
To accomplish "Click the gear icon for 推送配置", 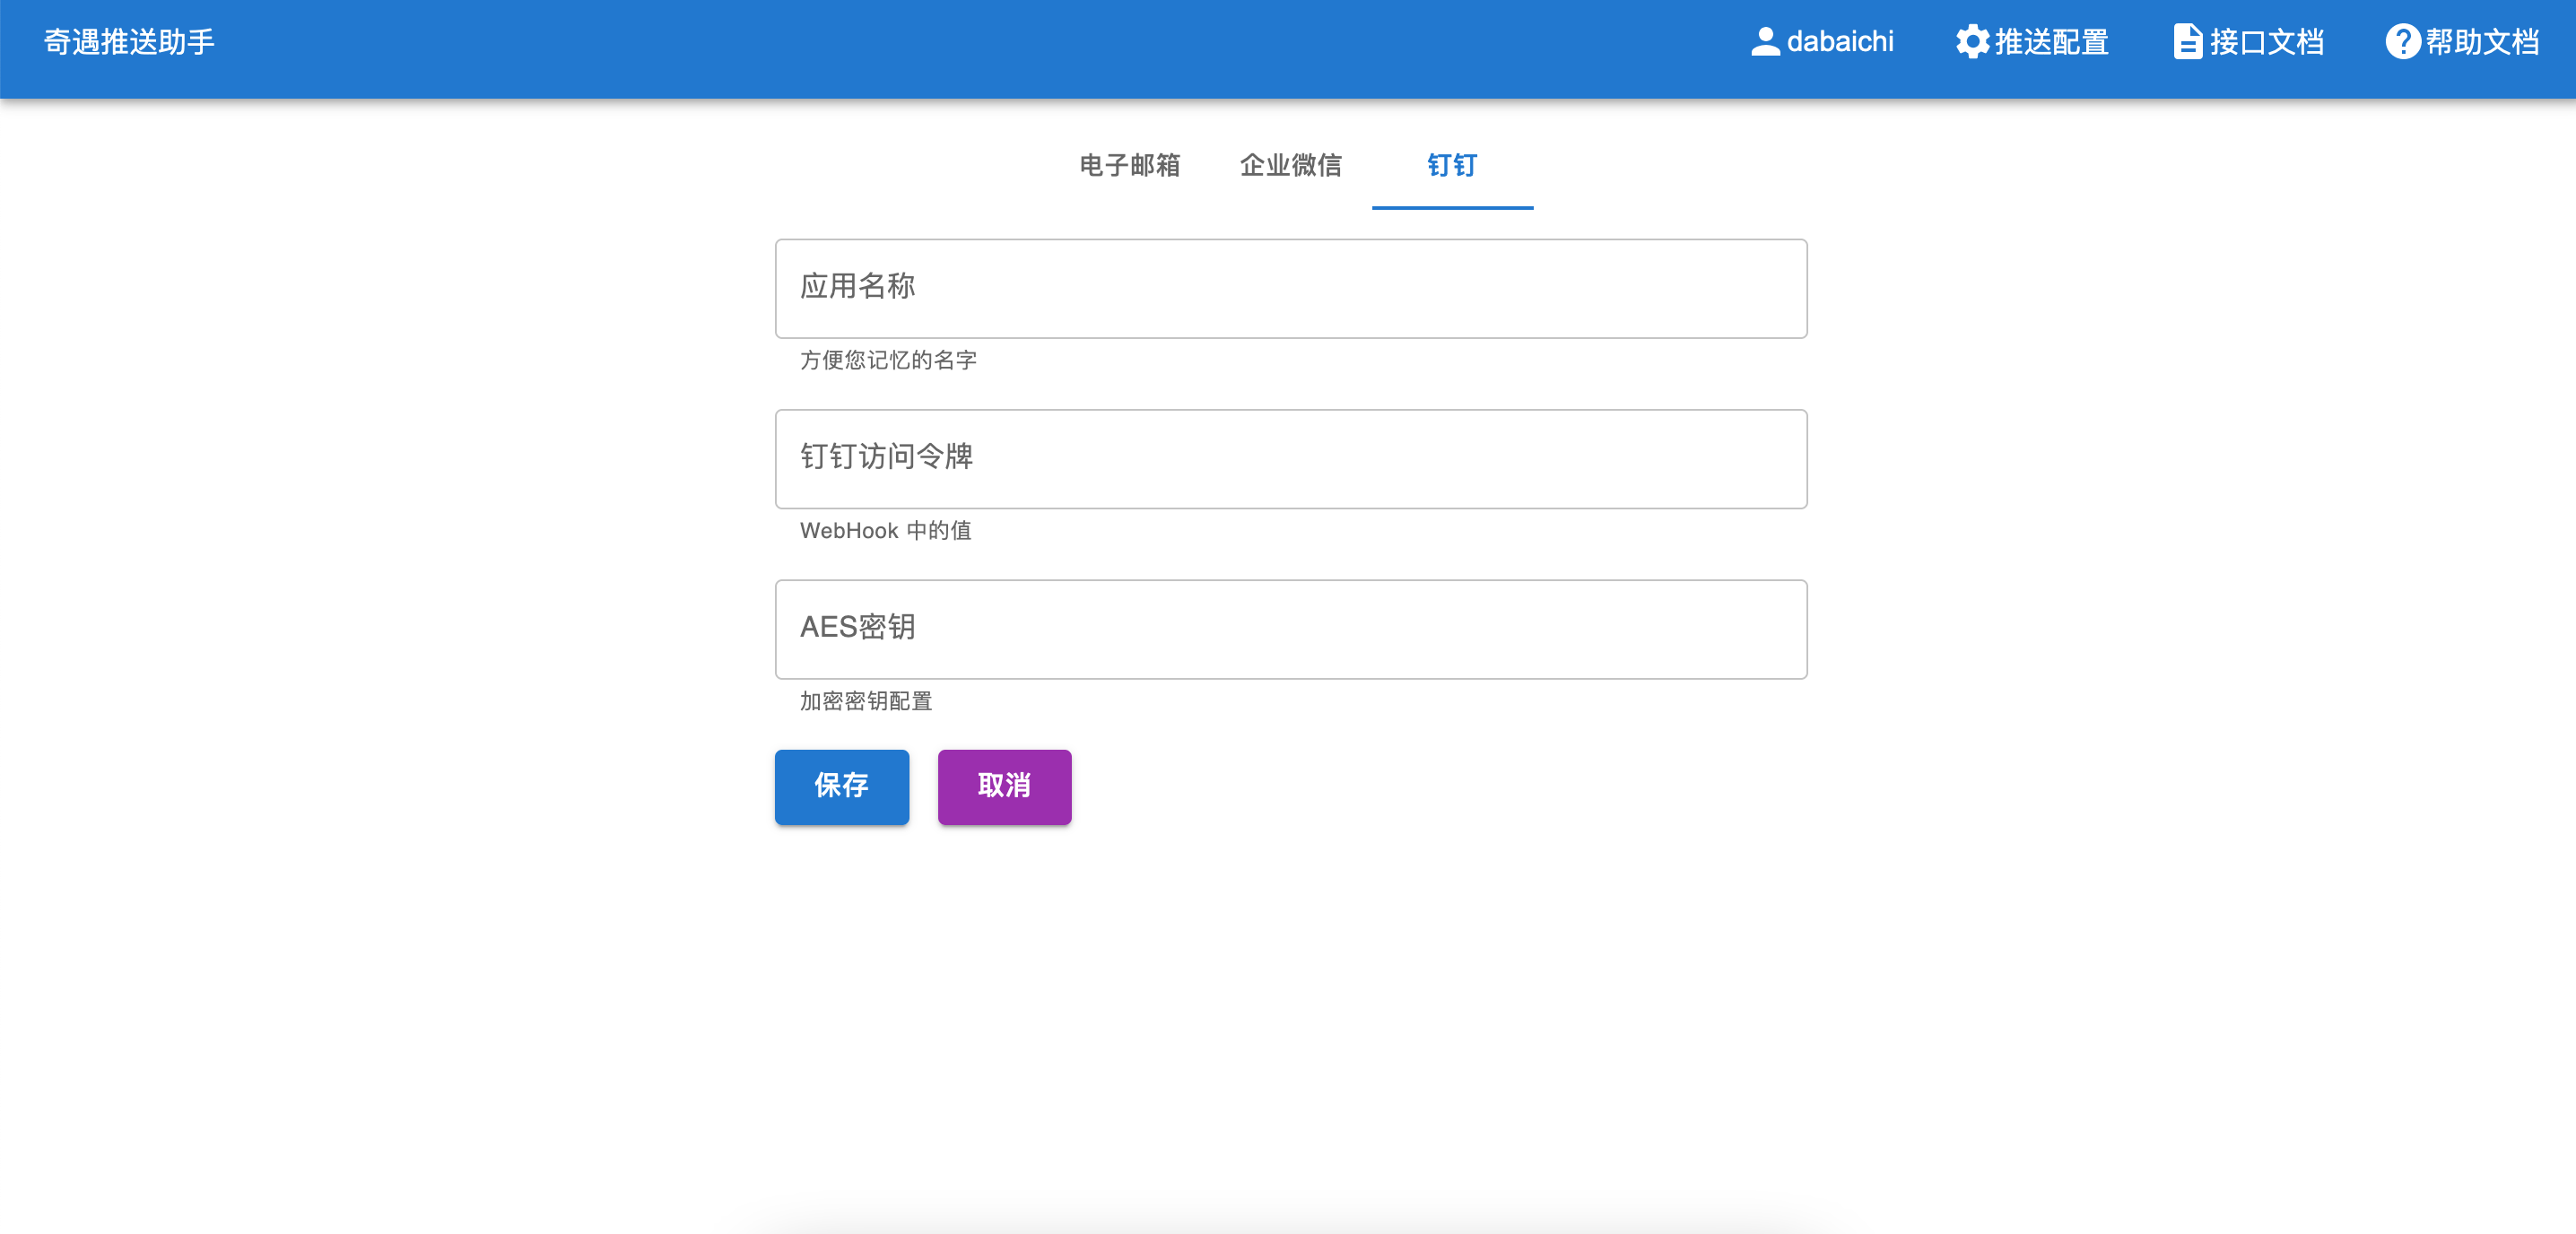I will tap(1972, 42).
